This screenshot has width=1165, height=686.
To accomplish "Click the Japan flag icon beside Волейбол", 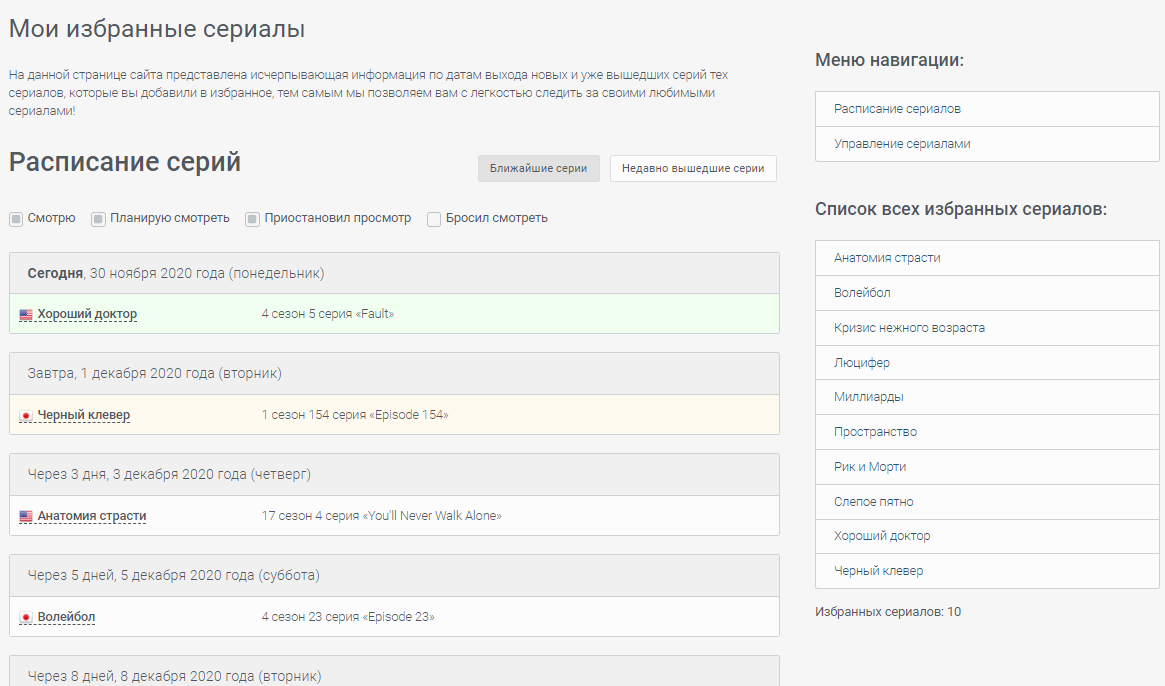I will point(26,618).
